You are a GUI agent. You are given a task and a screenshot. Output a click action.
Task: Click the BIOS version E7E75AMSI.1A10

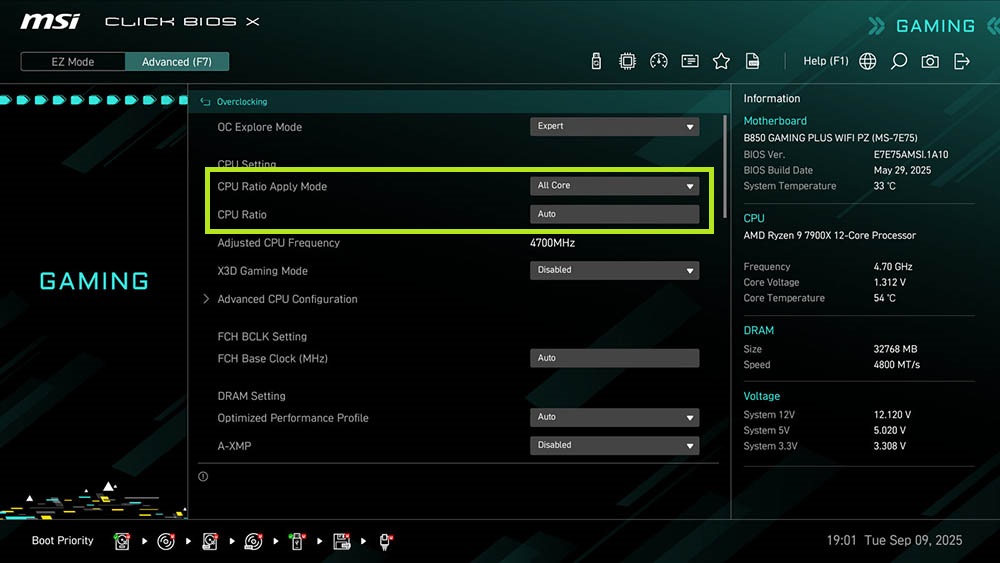[x=911, y=154]
